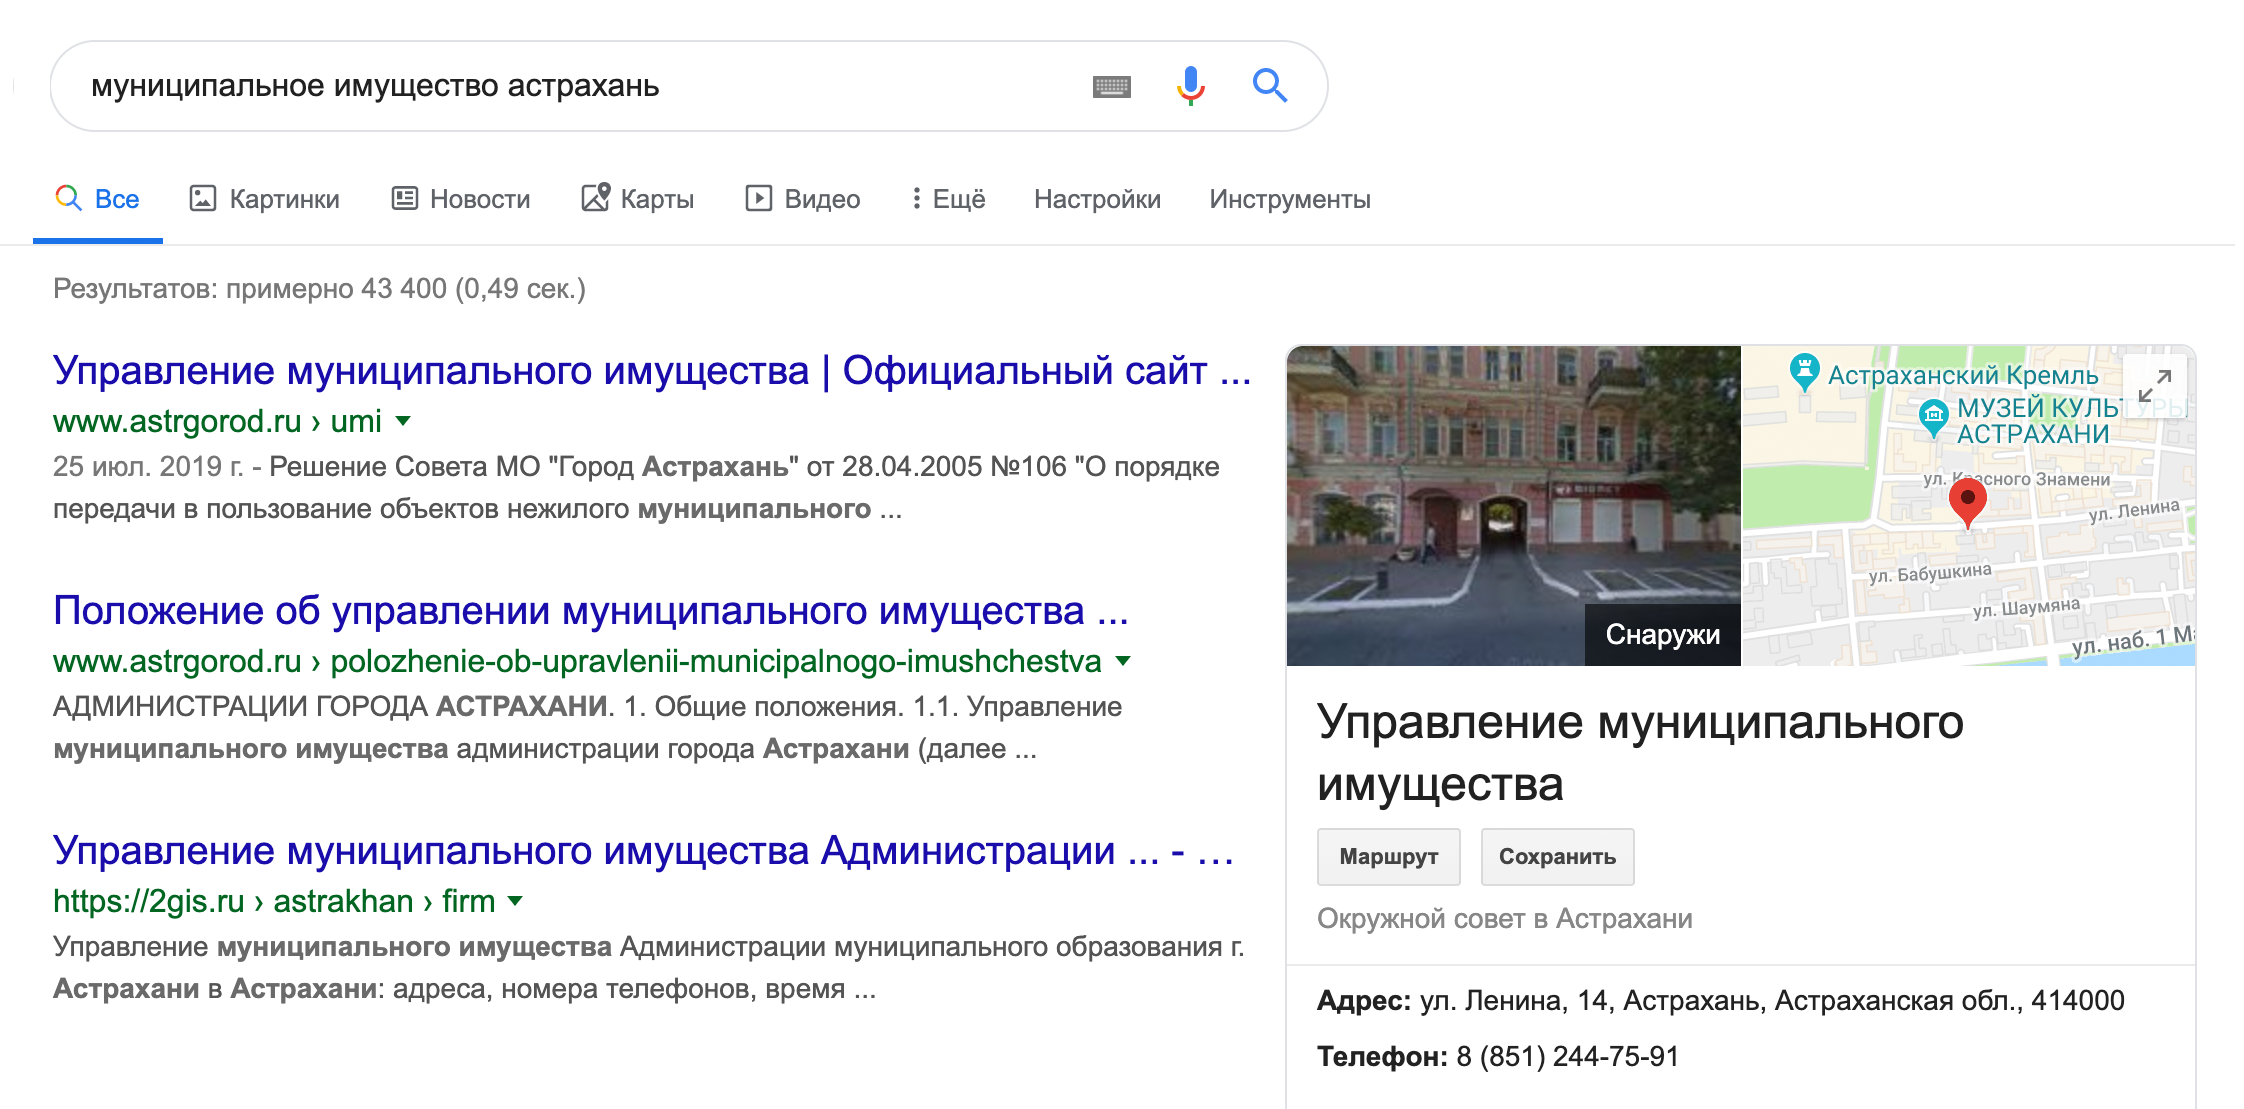Click the https://2gis.ru › astrakhan › firm URL
Image resolution: width=2244 pixels, height=1109 pixels.
pyautogui.click(x=274, y=901)
